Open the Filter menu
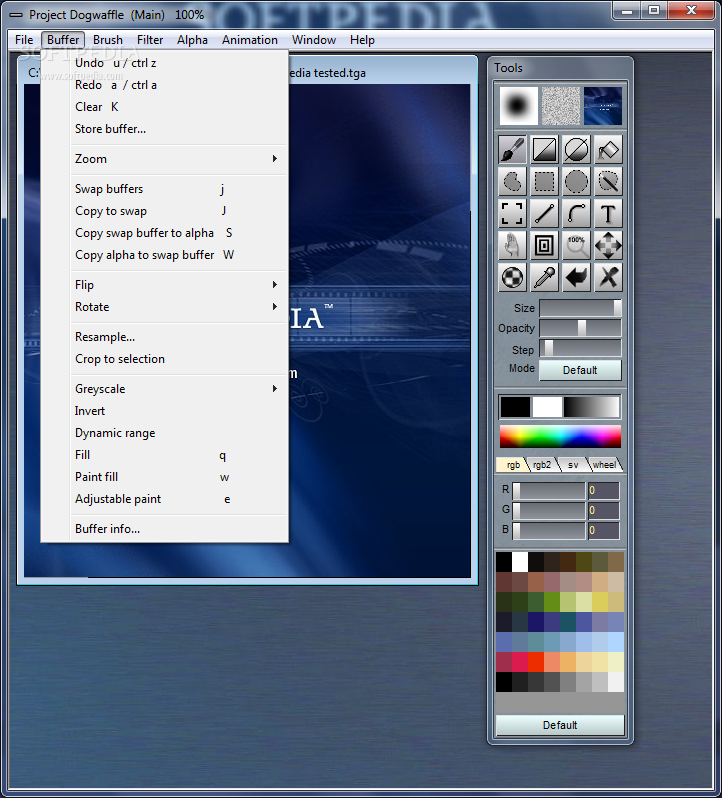 (x=150, y=40)
